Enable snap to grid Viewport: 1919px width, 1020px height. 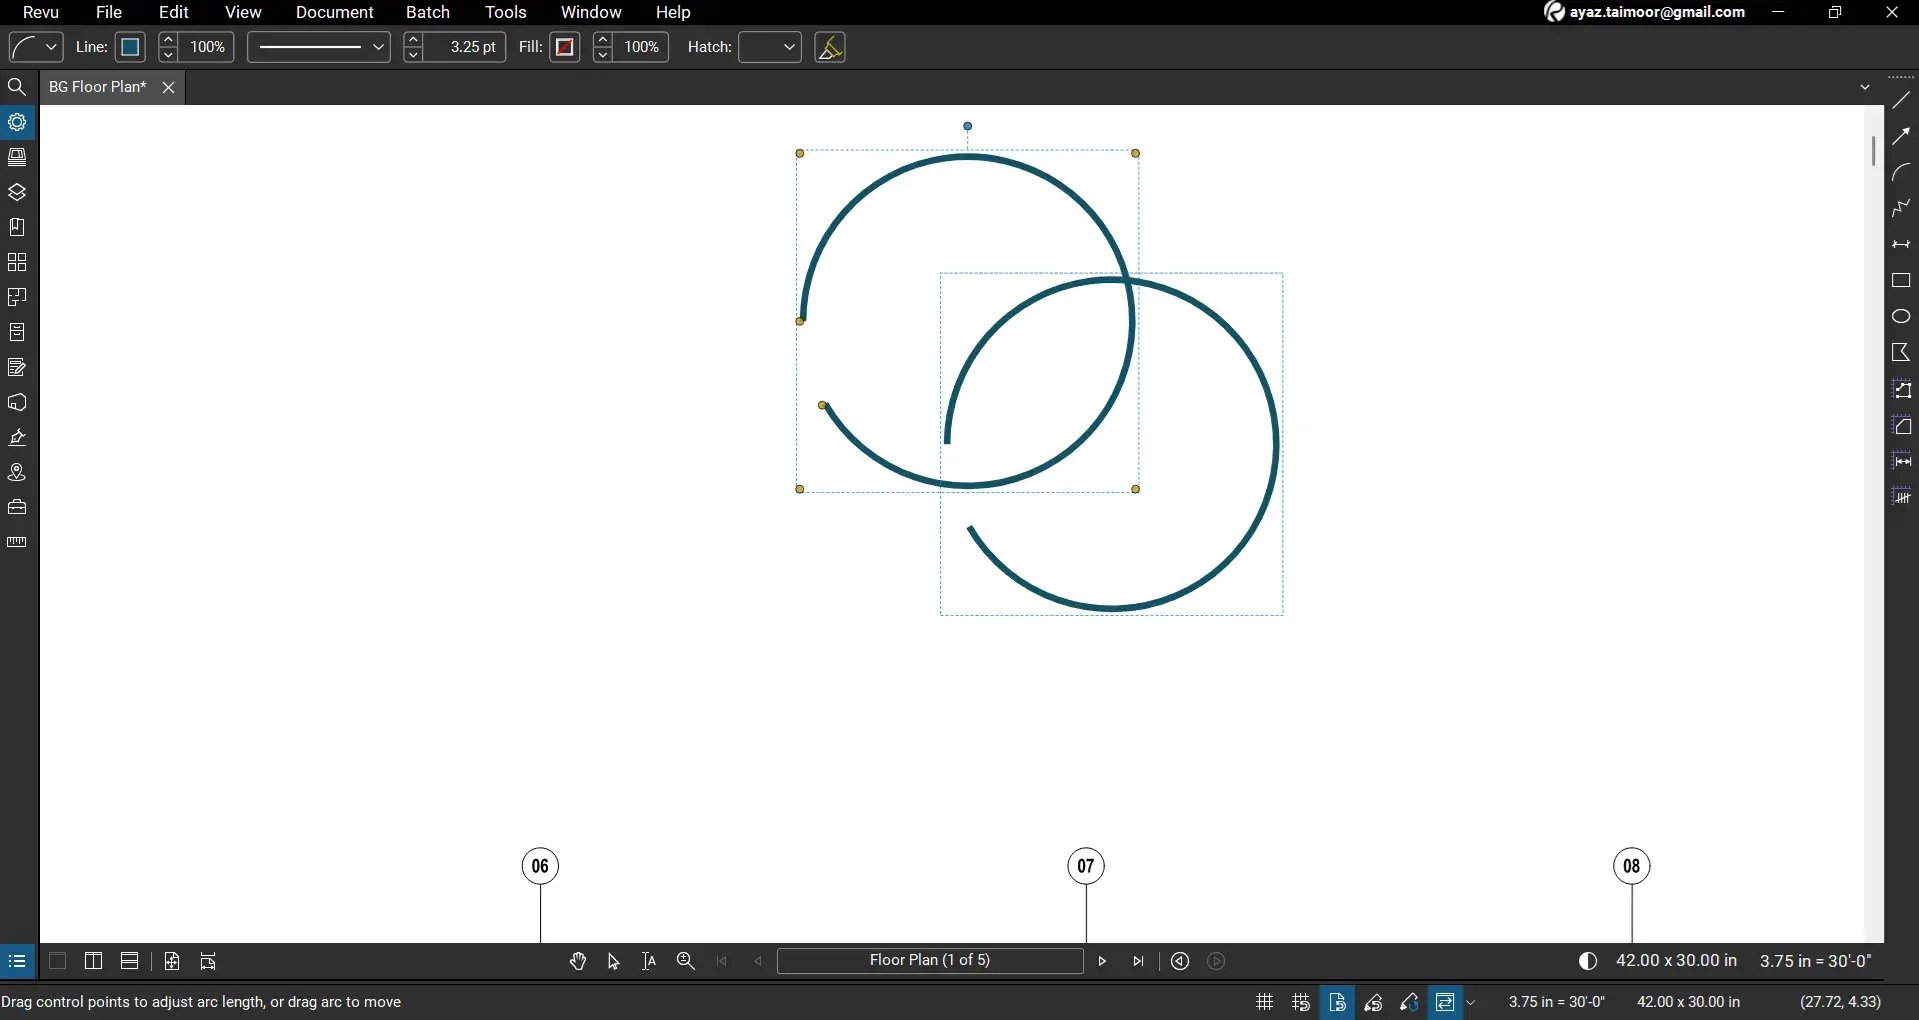click(1300, 1001)
